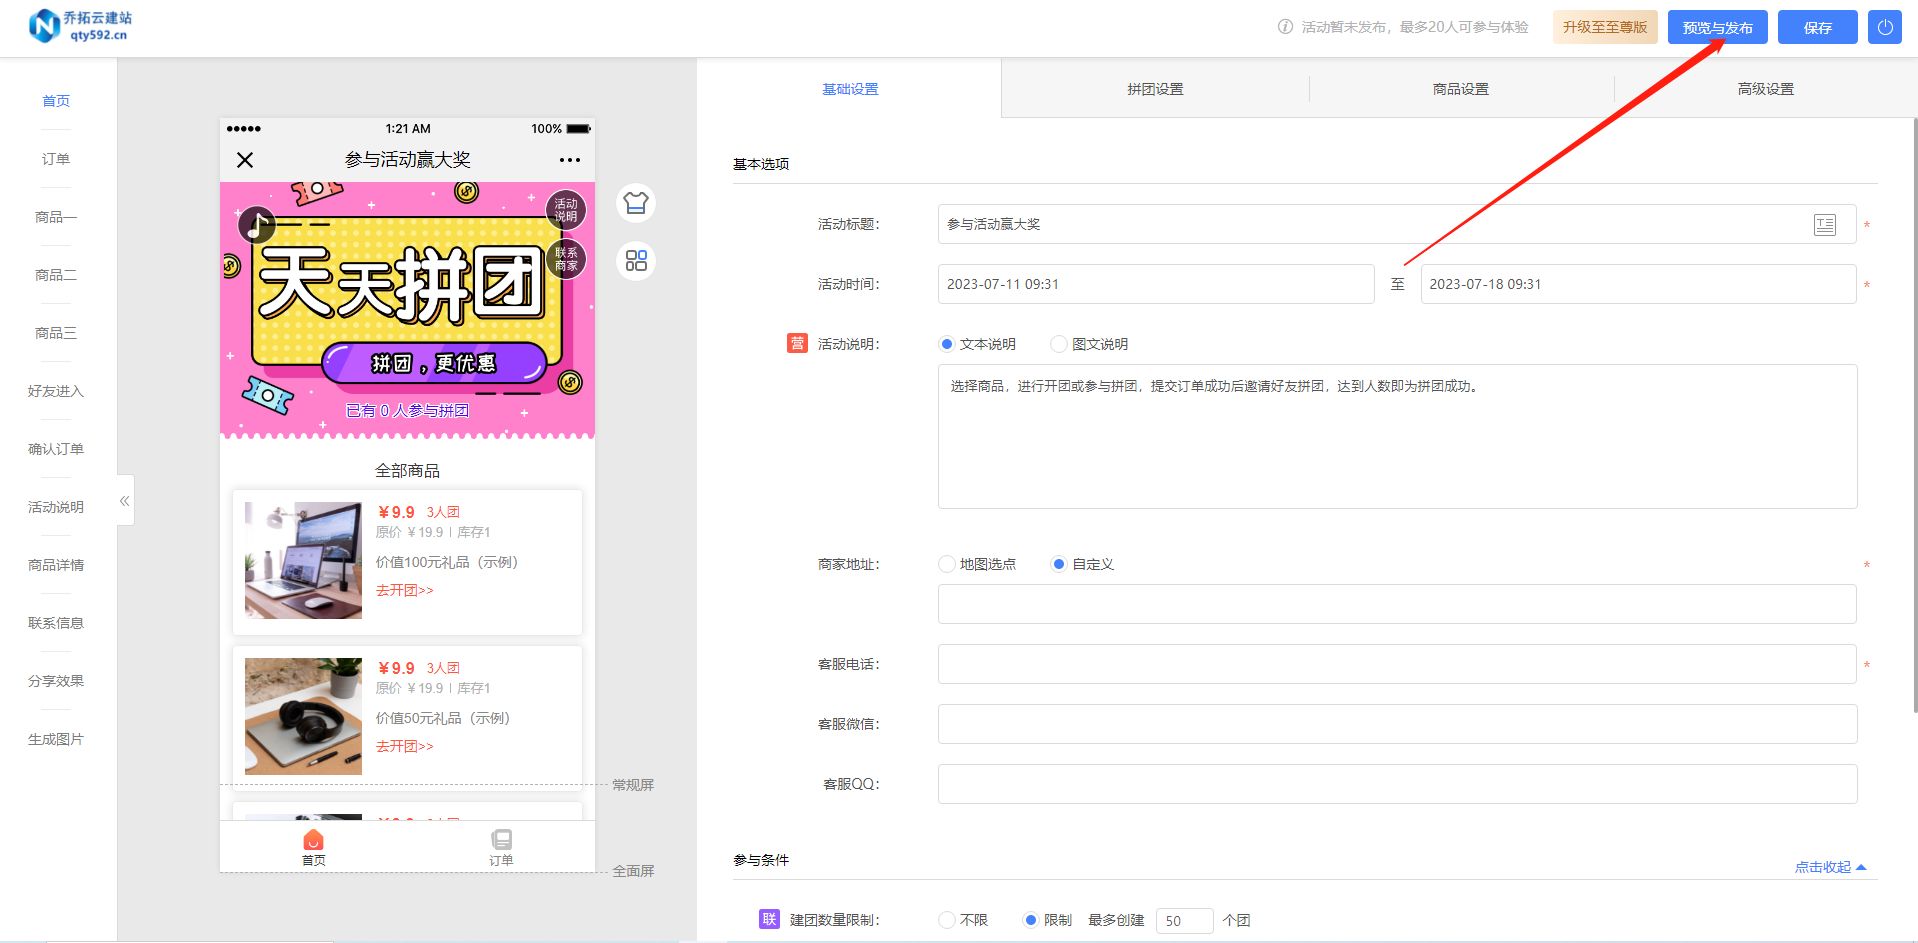1918x943 pixels.
Task: Open the three-dot menu in phone preview
Action: [x=570, y=160]
